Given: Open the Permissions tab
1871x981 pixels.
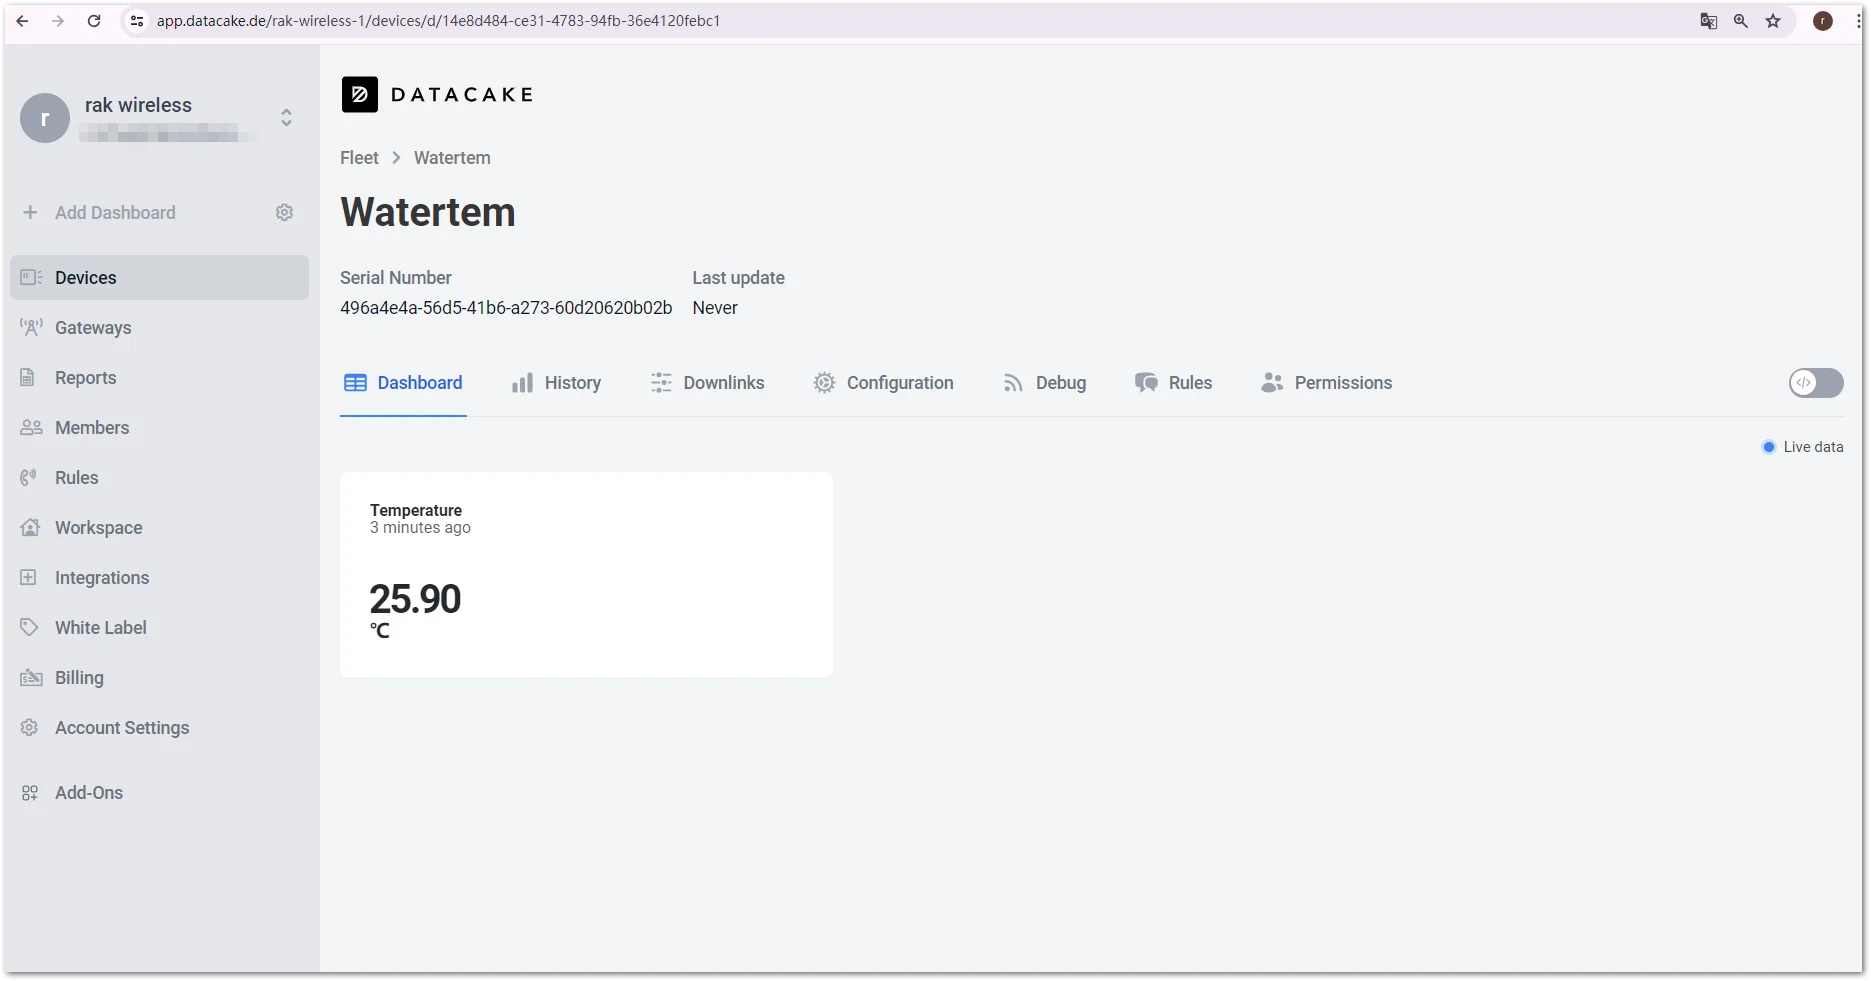Looking at the screenshot, I should (x=1326, y=383).
